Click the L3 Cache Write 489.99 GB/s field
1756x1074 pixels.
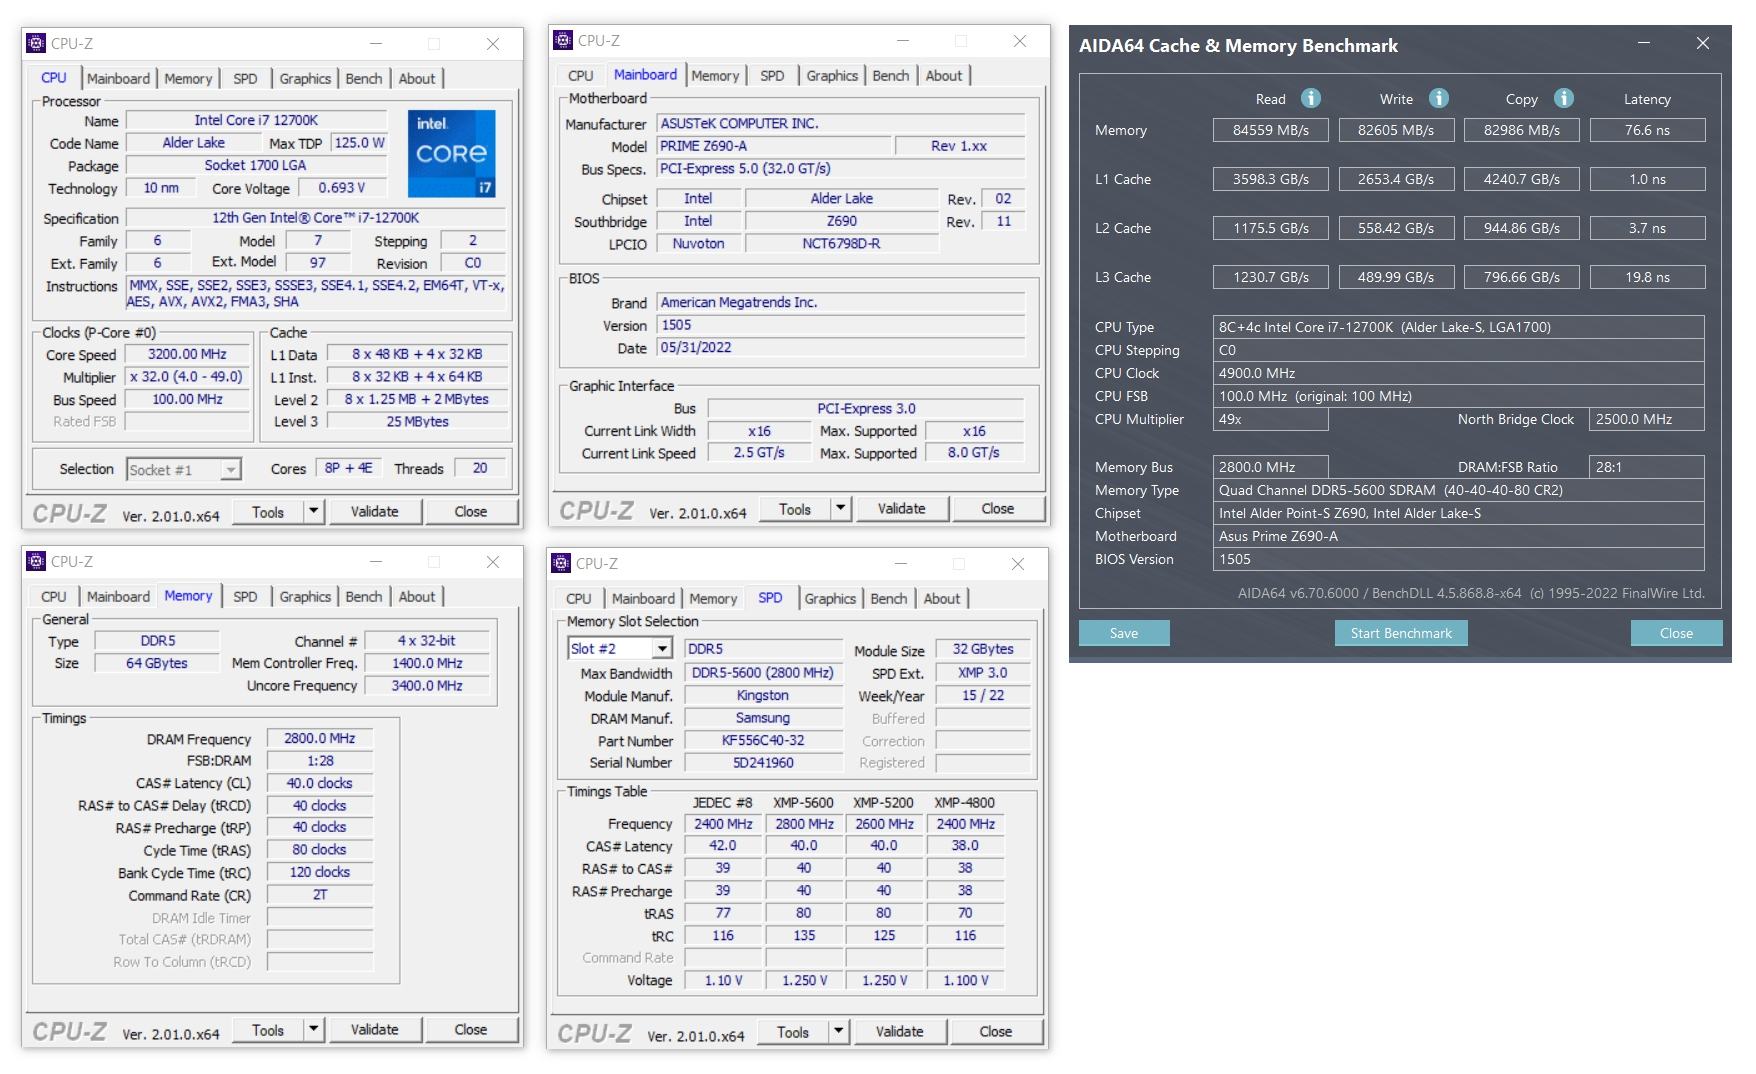tap(1396, 277)
